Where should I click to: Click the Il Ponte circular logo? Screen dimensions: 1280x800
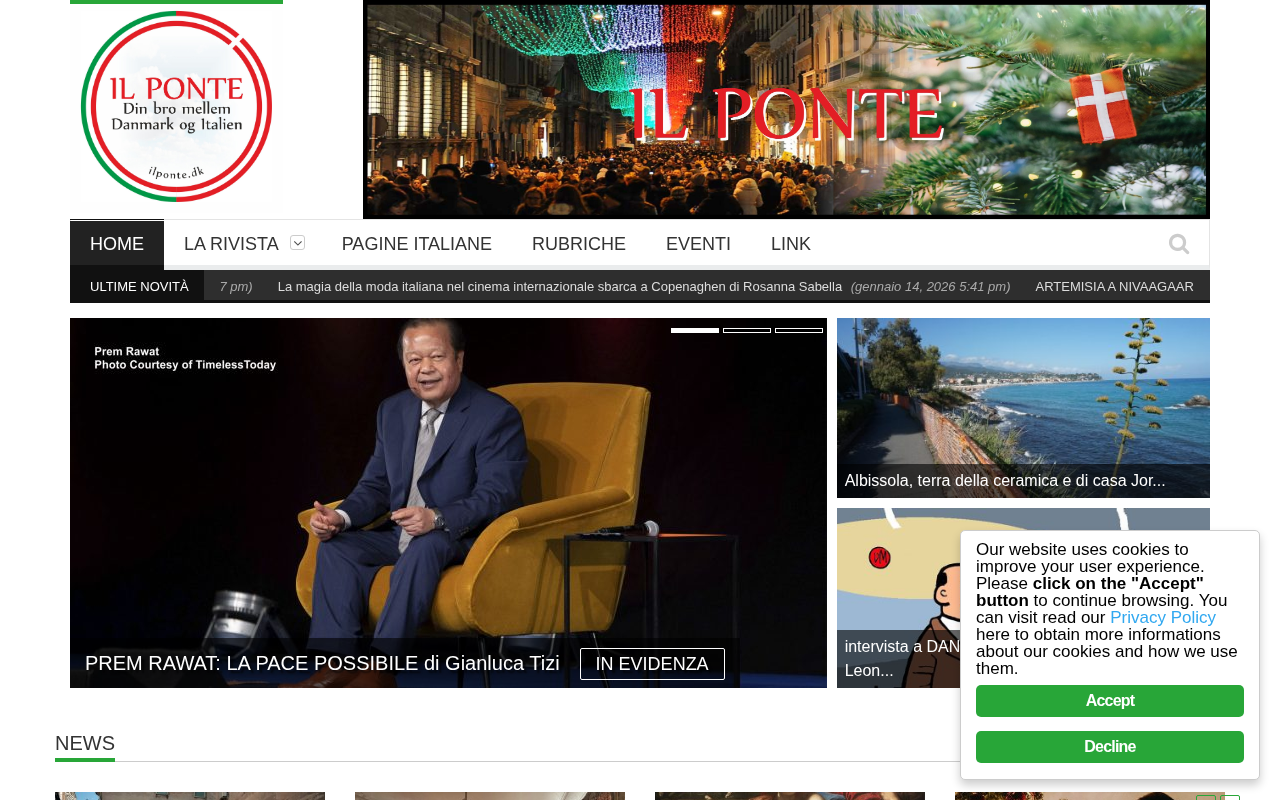177,107
